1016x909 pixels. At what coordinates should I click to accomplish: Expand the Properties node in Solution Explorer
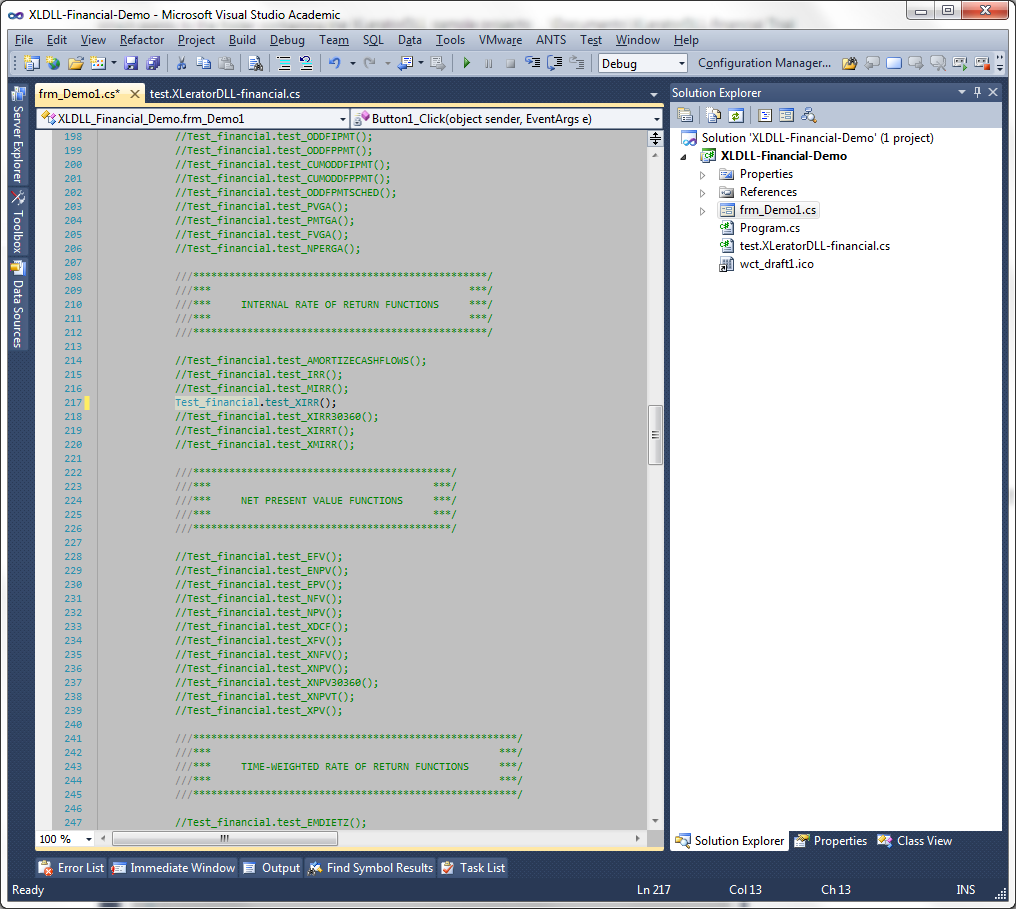[702, 175]
